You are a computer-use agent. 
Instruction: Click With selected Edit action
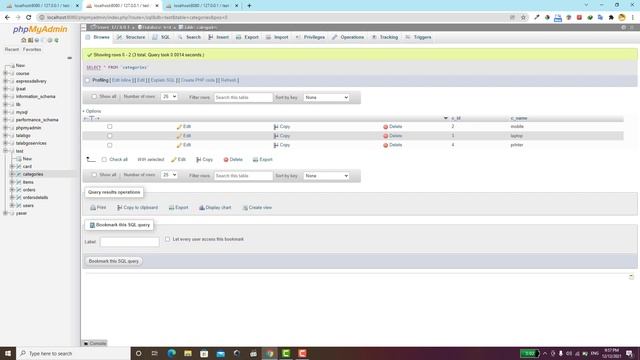point(178,160)
